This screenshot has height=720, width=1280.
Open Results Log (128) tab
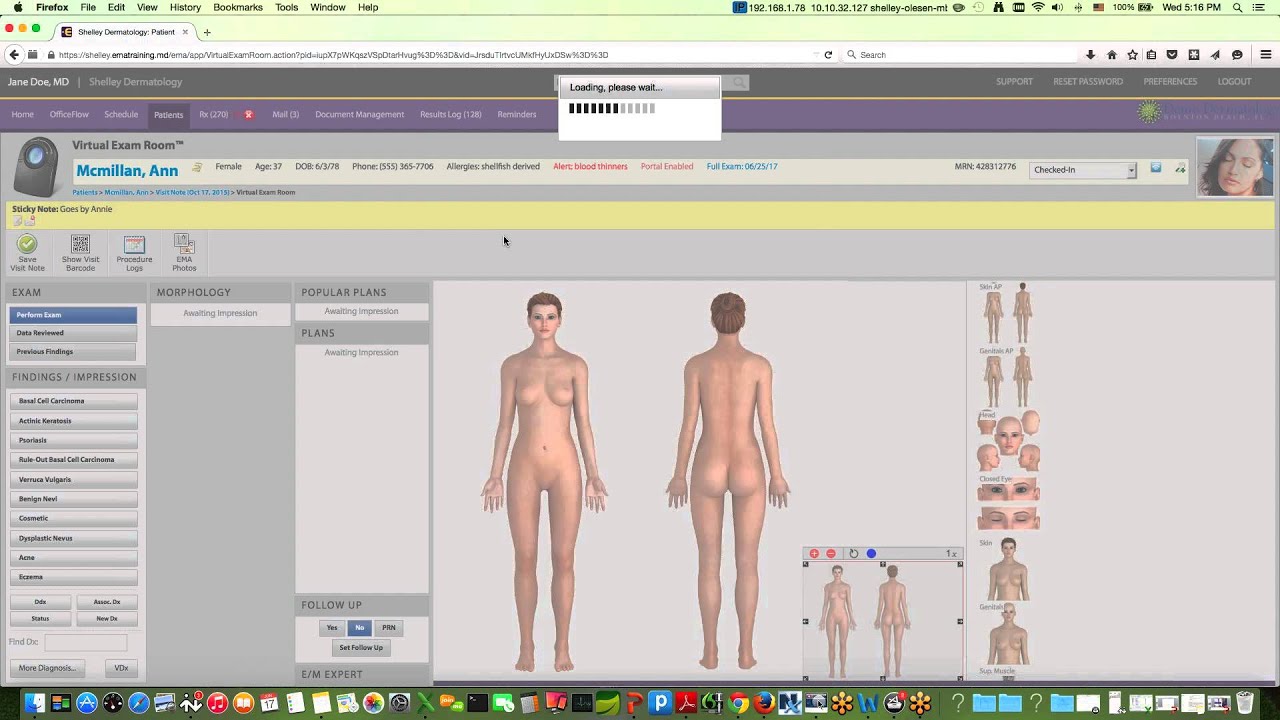pos(450,114)
